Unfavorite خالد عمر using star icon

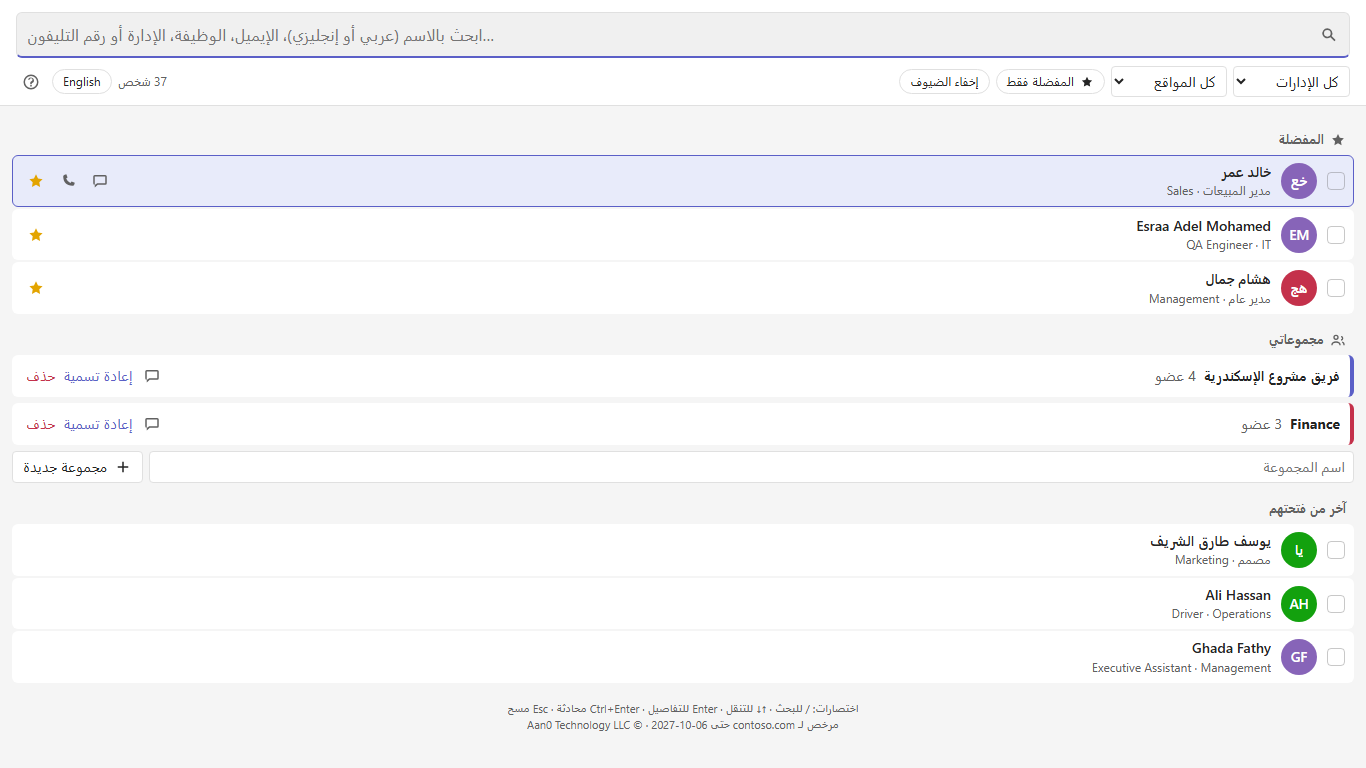(x=36, y=181)
